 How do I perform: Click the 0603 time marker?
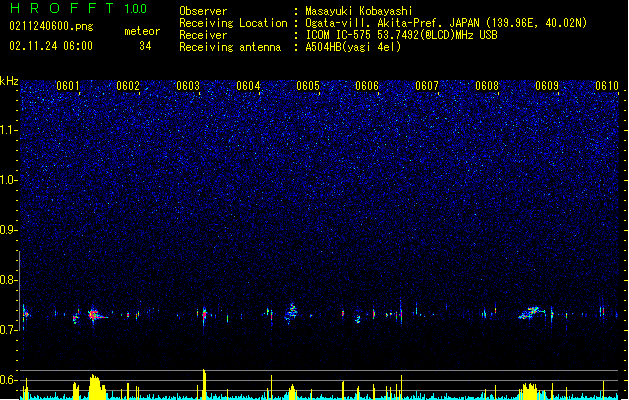pos(188,86)
